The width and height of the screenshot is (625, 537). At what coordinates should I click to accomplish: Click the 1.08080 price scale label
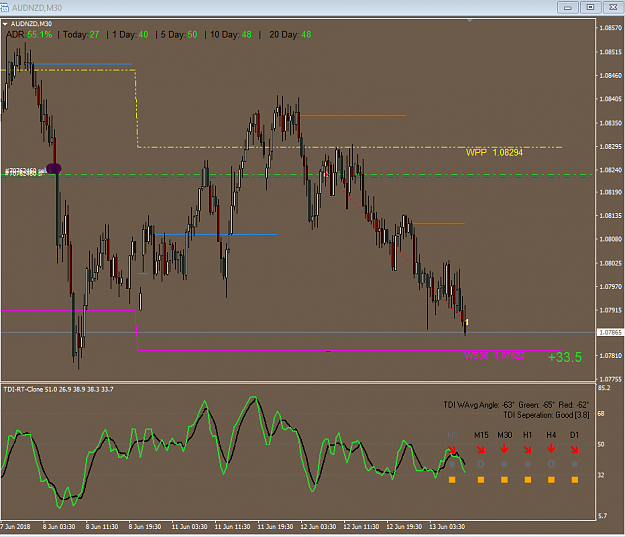611,239
